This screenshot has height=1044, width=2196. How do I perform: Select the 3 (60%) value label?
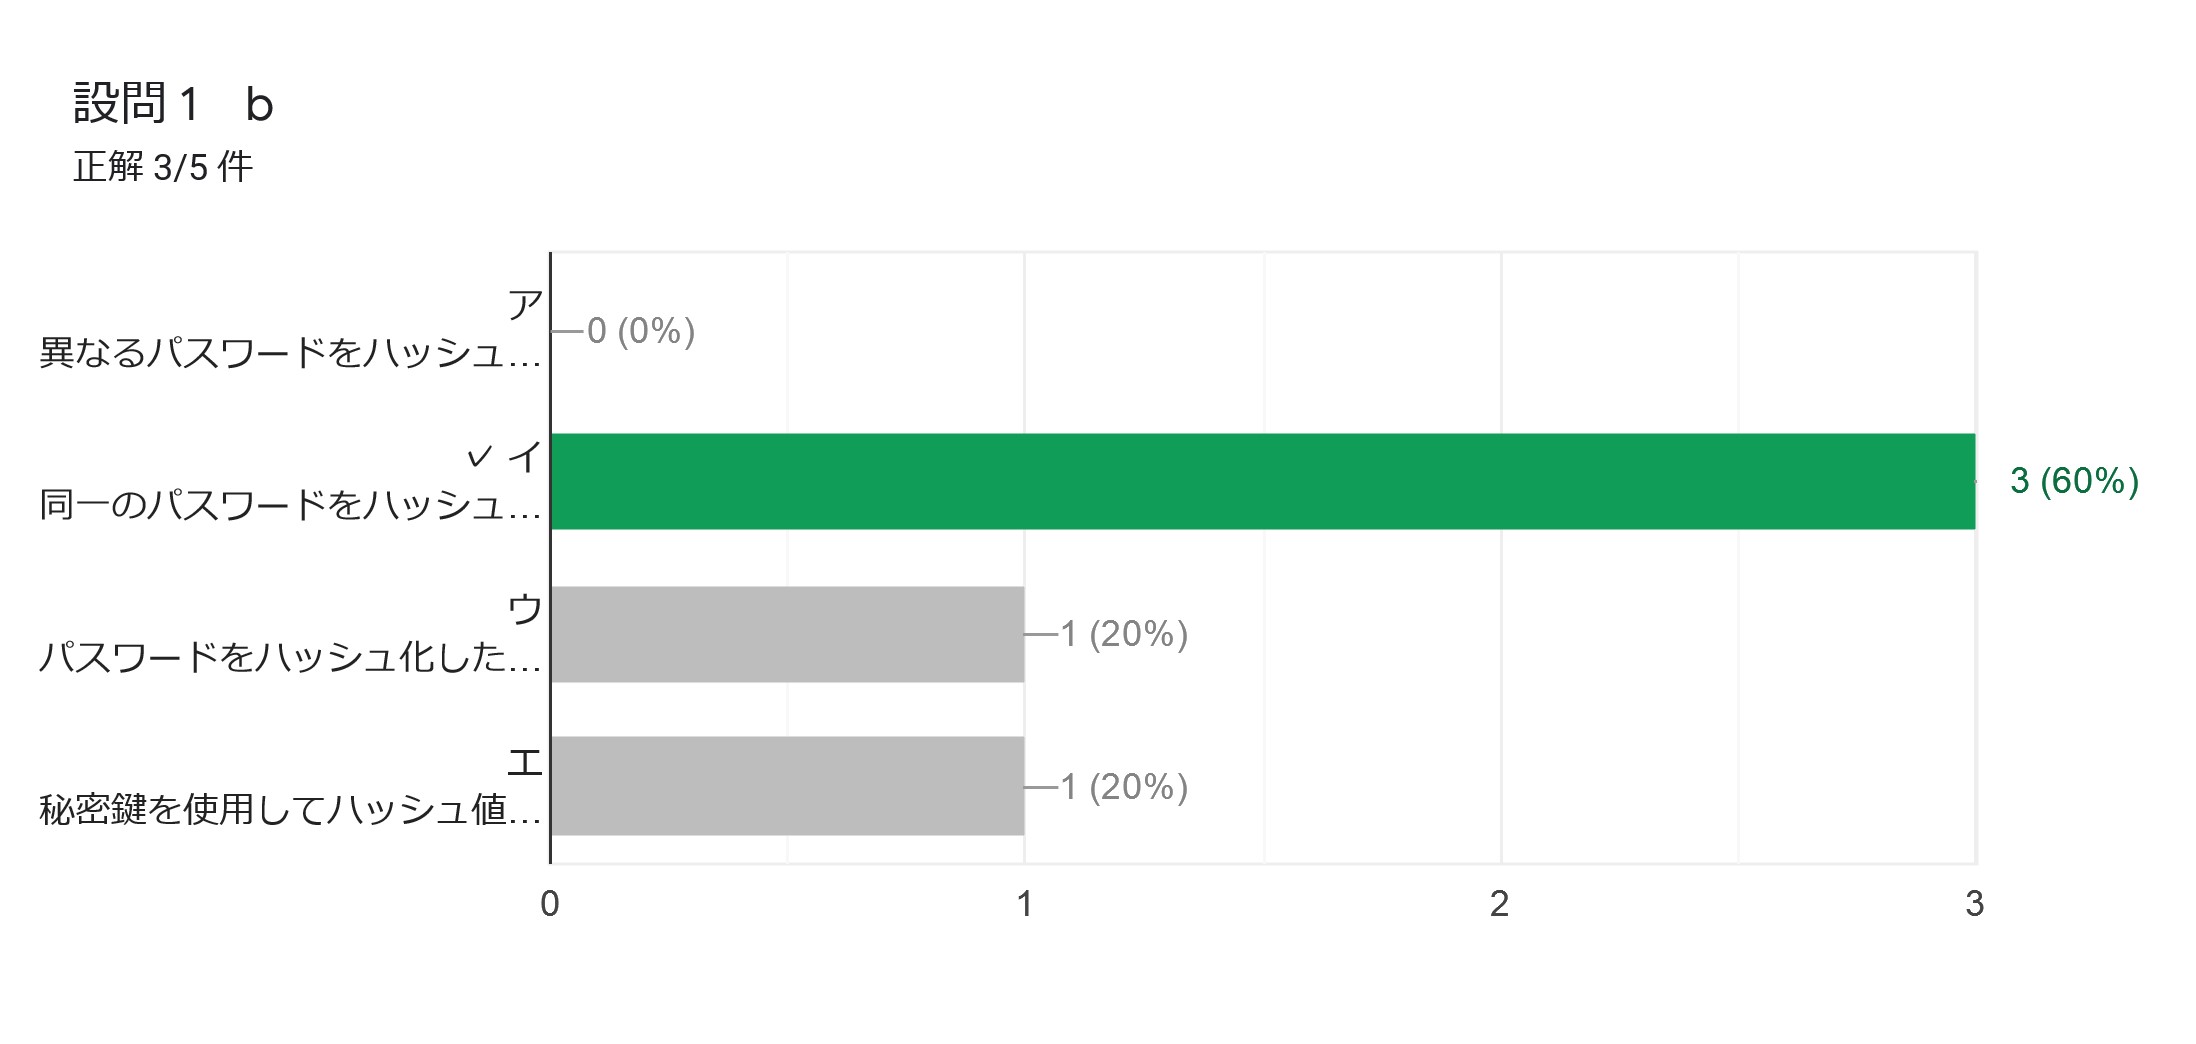click(2074, 481)
